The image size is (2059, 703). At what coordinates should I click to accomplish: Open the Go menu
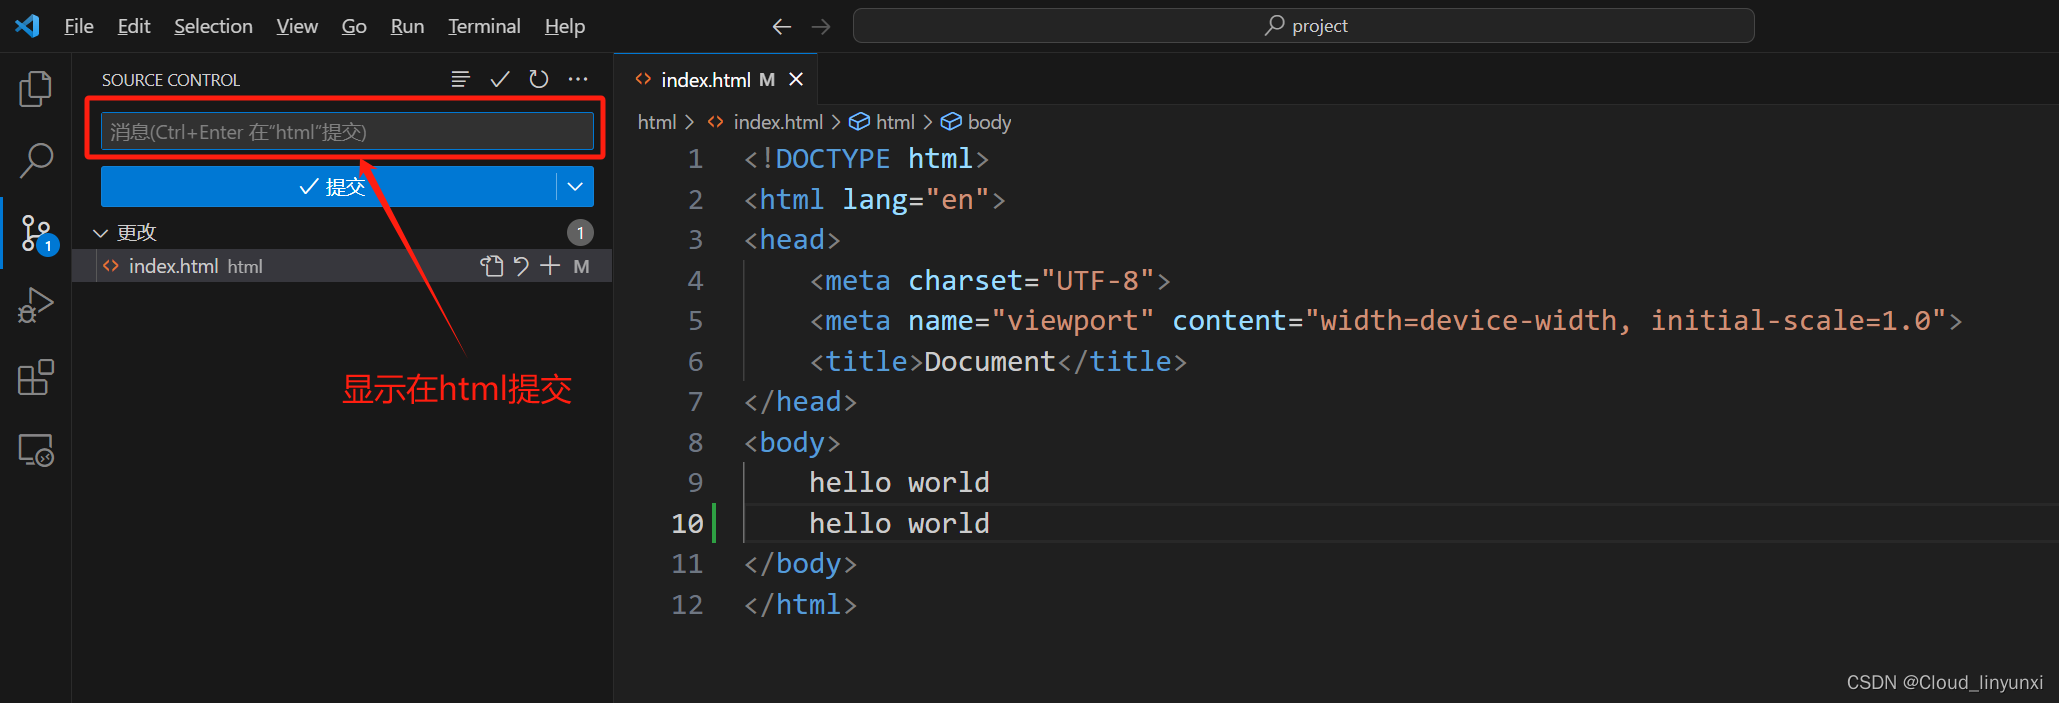[x=354, y=27]
